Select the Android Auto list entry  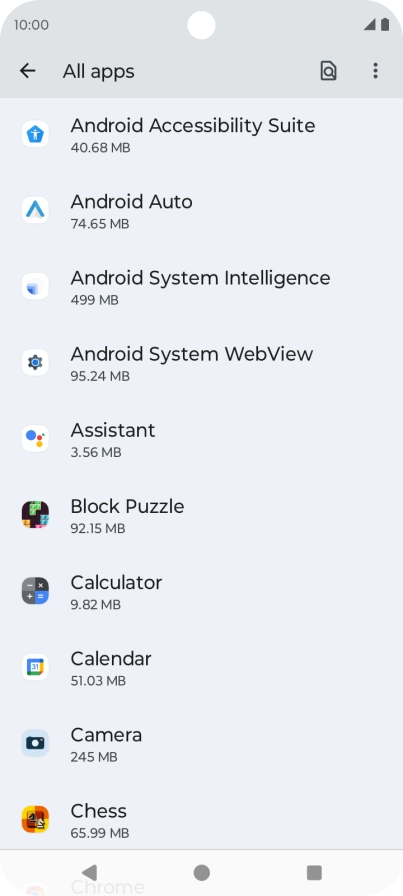(x=201, y=211)
